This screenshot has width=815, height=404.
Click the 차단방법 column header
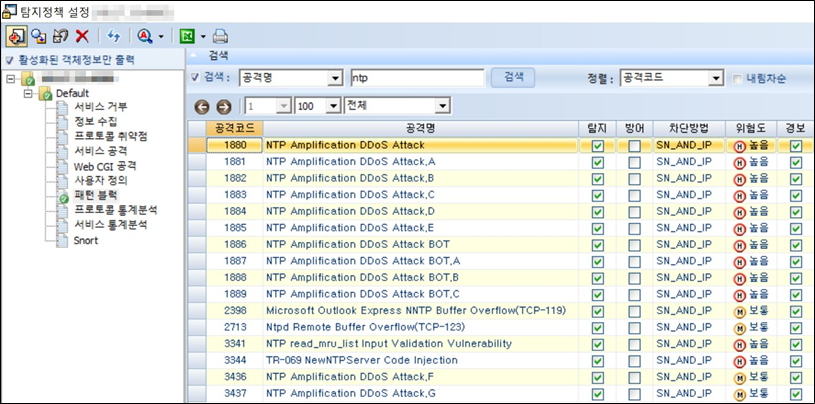pos(689,128)
